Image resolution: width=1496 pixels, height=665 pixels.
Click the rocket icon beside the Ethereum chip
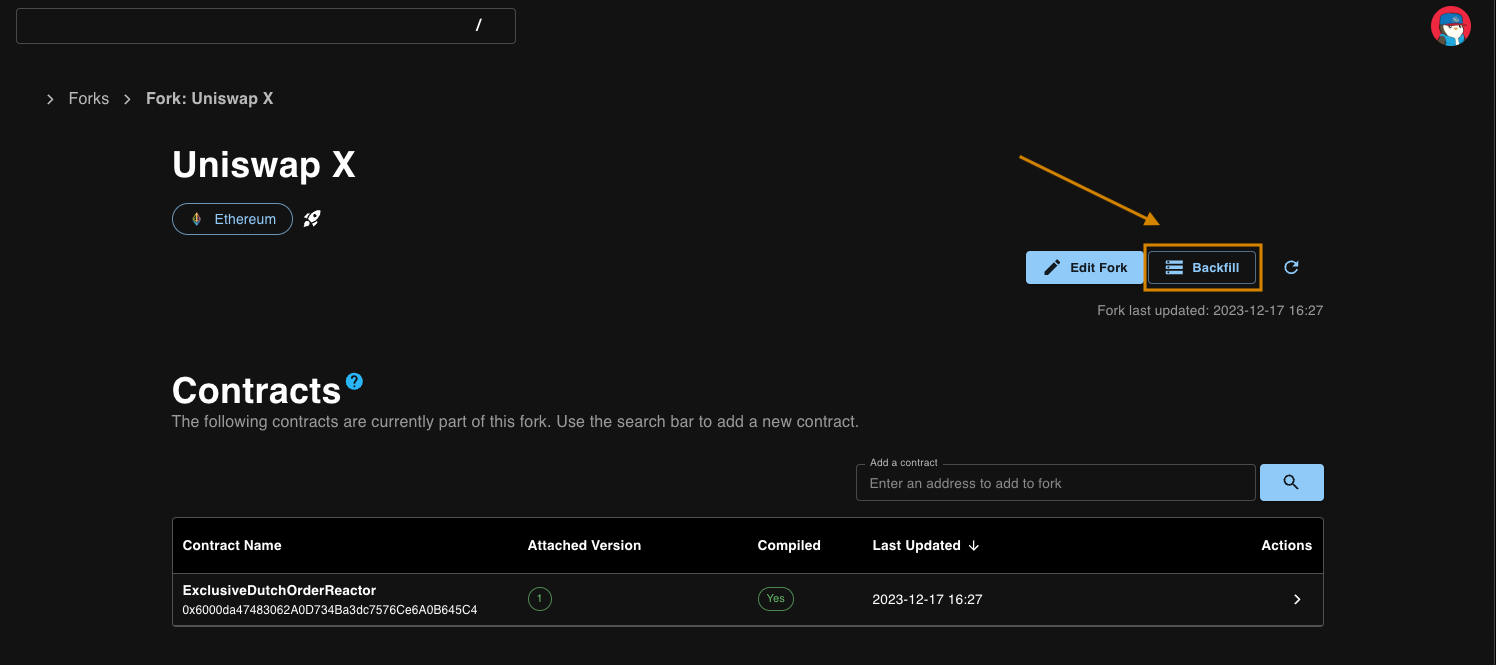click(x=312, y=219)
